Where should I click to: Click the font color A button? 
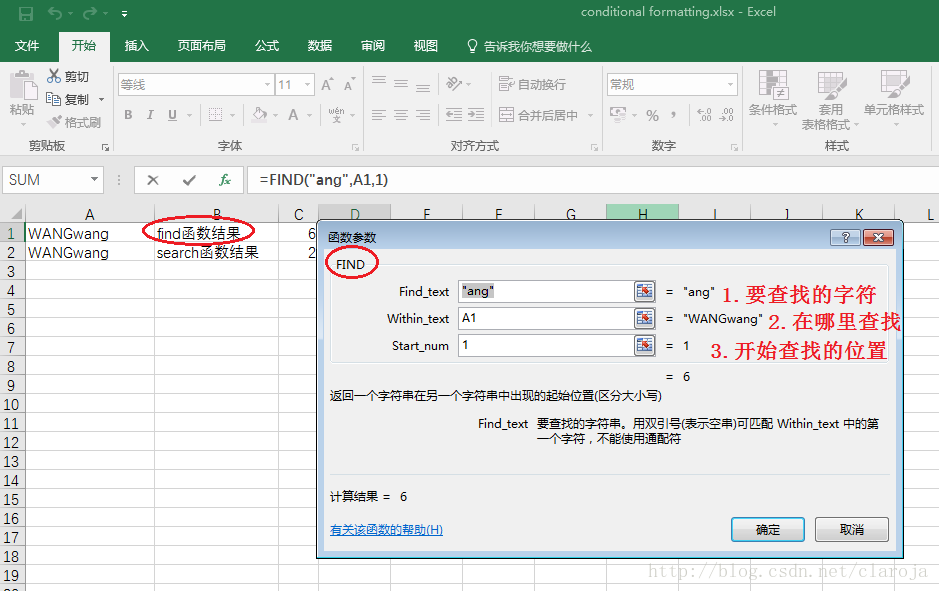point(293,115)
